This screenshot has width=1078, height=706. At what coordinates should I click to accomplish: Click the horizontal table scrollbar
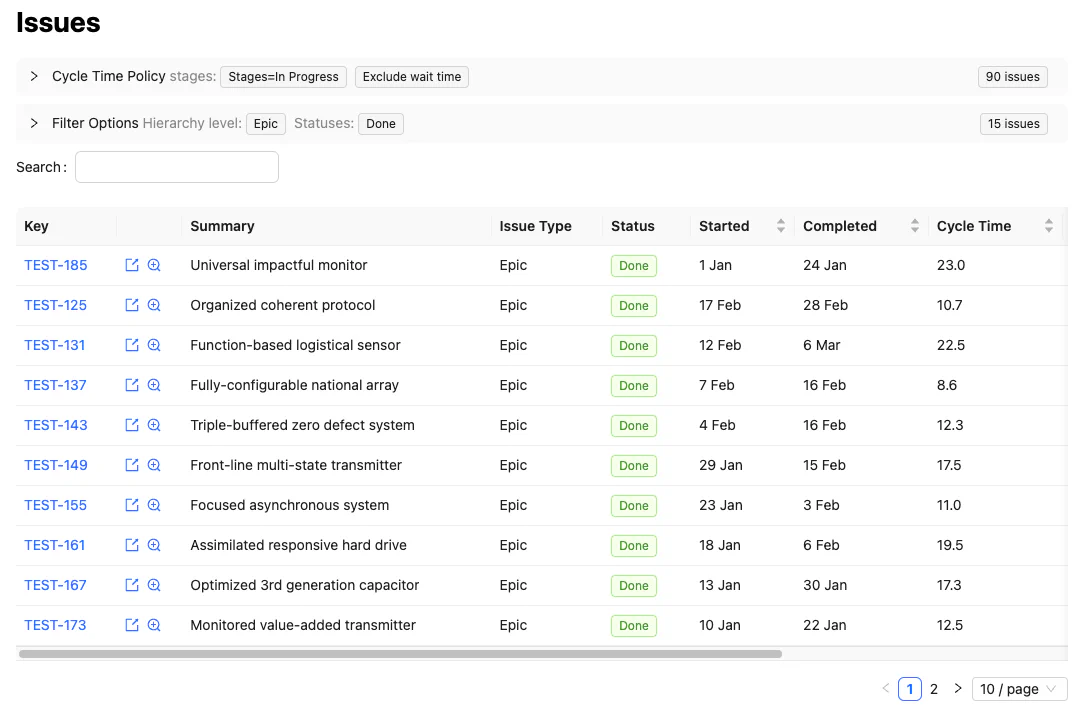[400, 654]
